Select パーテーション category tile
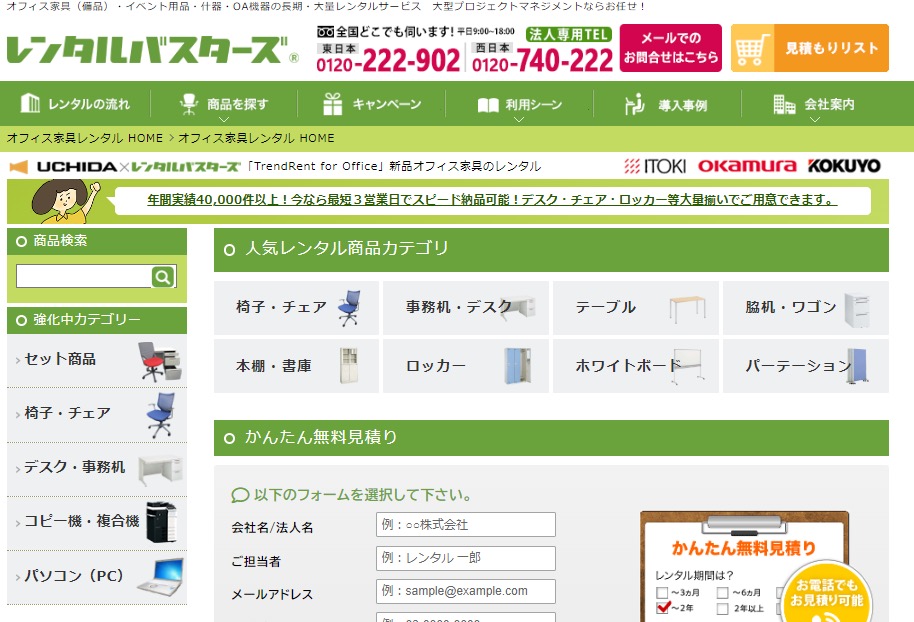The image size is (914, 622). pos(806,366)
